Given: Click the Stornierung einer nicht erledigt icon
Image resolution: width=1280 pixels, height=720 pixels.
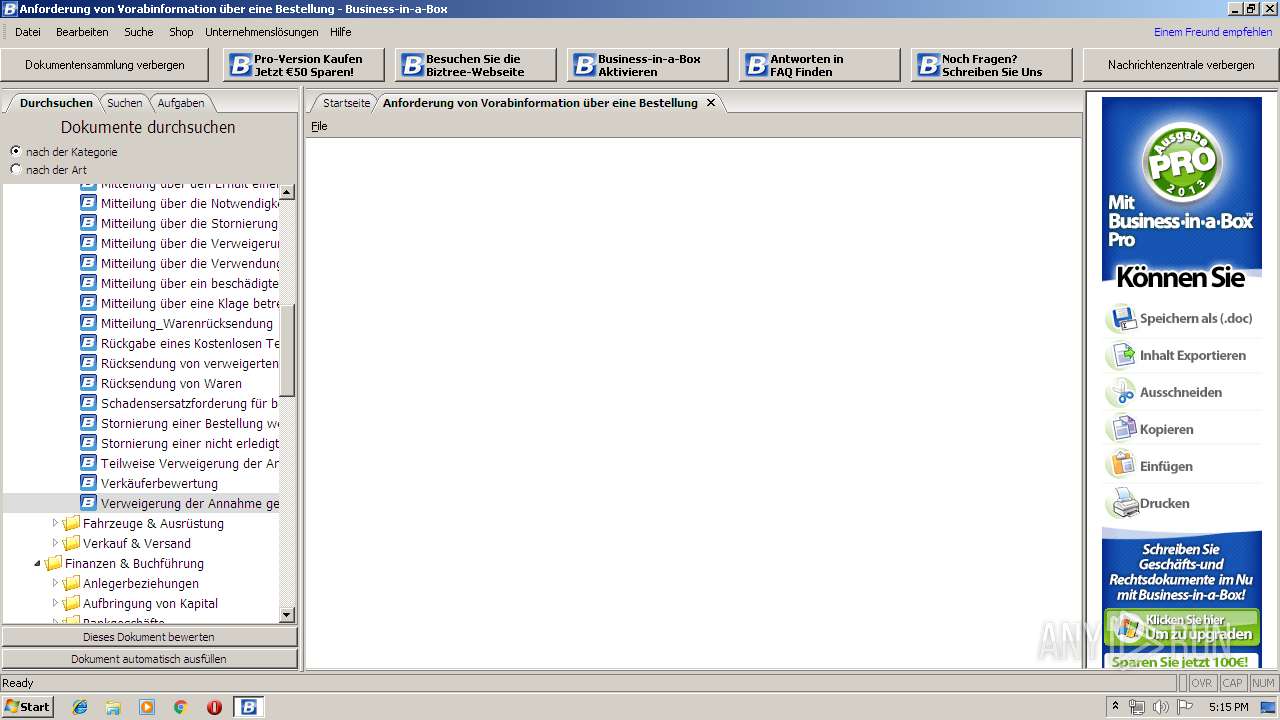Looking at the screenshot, I should 89,443.
